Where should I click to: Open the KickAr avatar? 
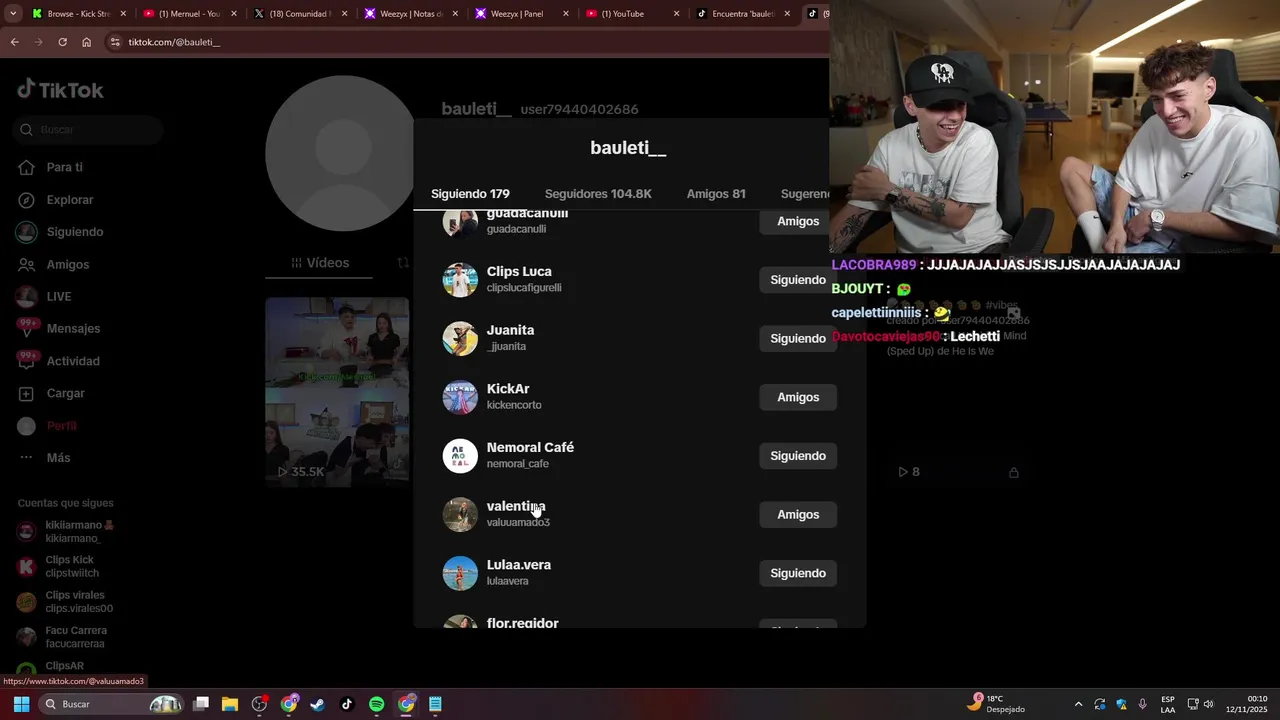[x=460, y=397]
